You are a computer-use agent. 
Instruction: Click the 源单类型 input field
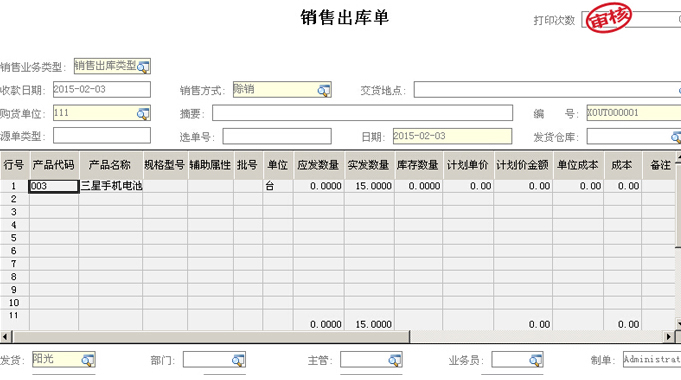[102, 135]
